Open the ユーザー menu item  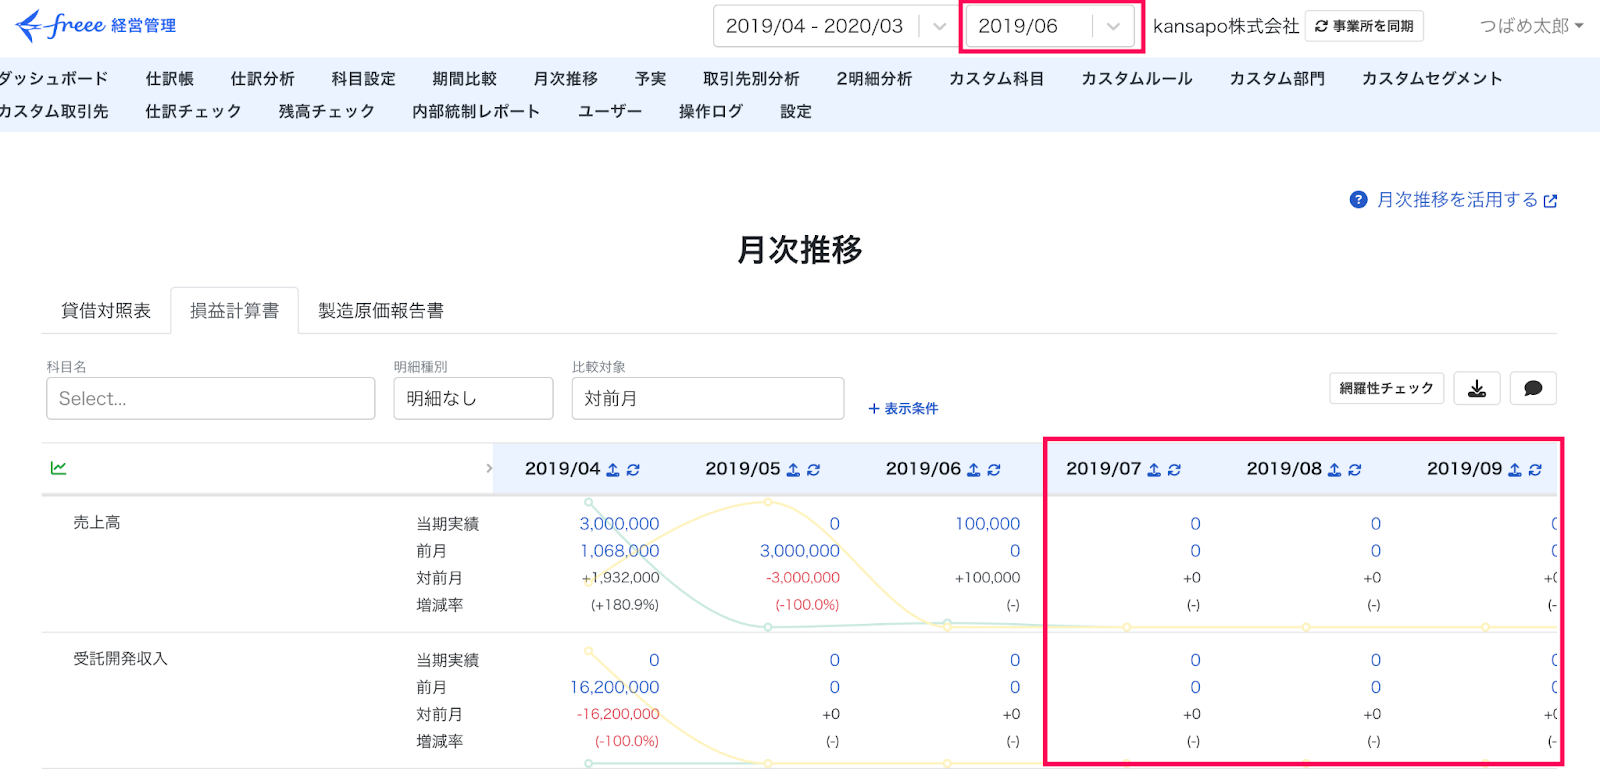[610, 111]
